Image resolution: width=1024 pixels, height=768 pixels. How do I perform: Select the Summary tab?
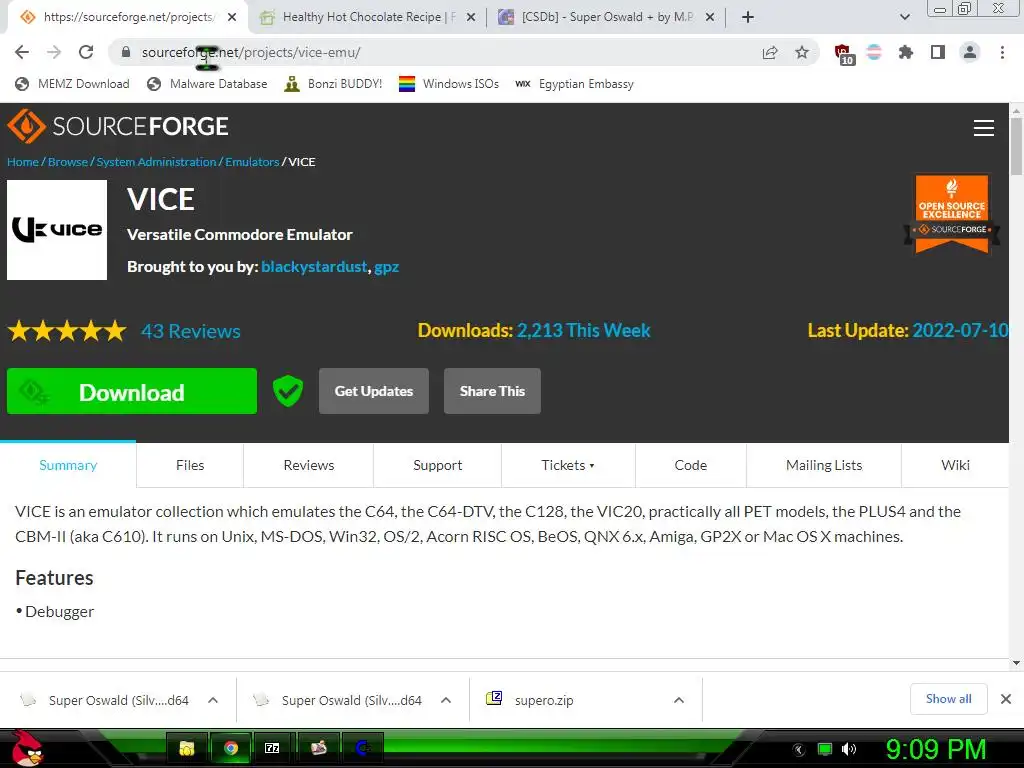point(68,465)
